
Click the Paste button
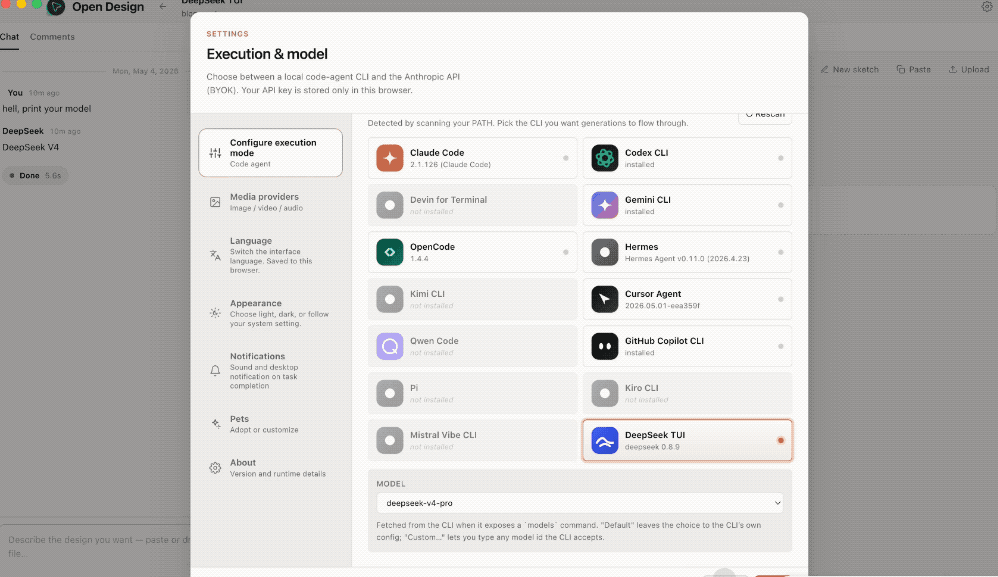pyautogui.click(x=913, y=69)
